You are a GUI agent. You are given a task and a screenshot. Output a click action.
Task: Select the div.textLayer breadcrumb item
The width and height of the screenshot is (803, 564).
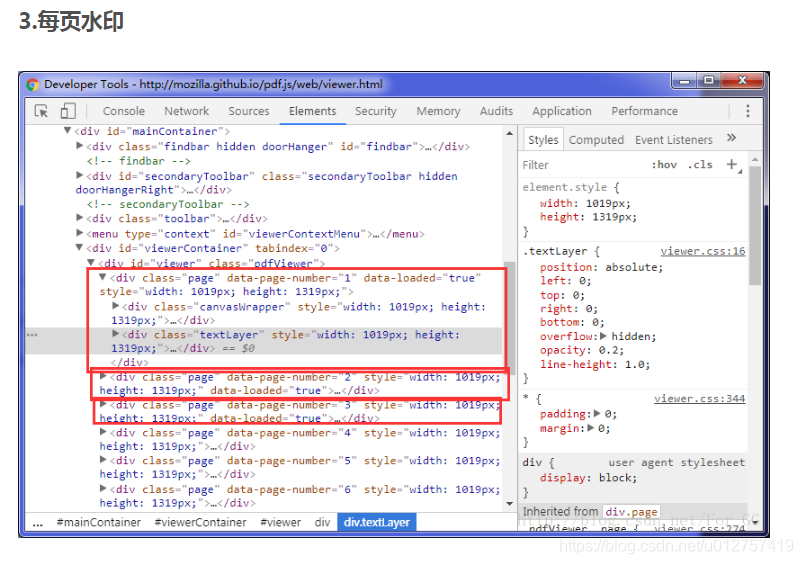coord(376,522)
